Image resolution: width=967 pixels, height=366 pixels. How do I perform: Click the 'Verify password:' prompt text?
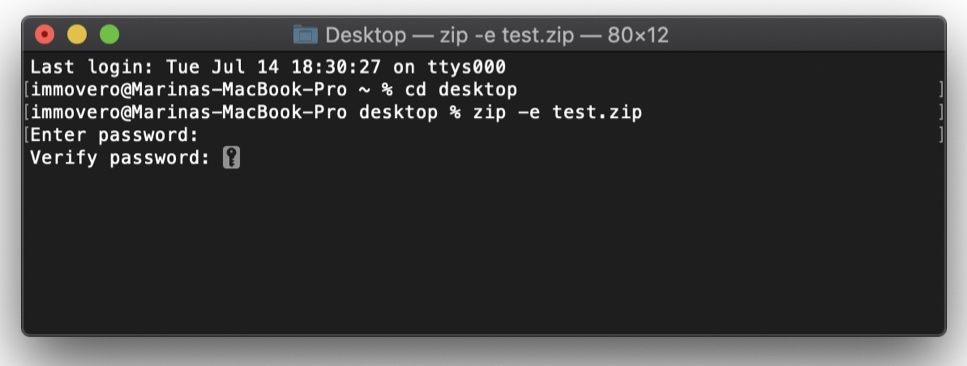coord(120,157)
